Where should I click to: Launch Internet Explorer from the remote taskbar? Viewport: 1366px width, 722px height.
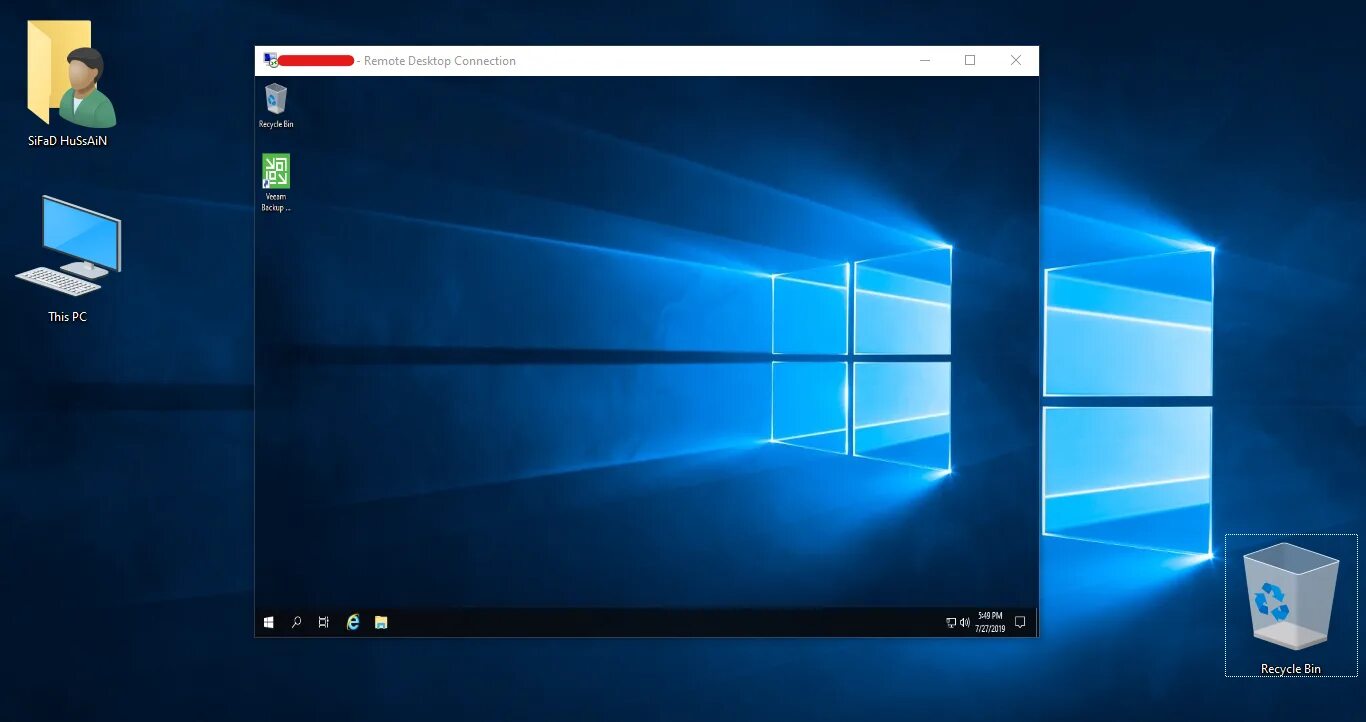pyautogui.click(x=352, y=622)
